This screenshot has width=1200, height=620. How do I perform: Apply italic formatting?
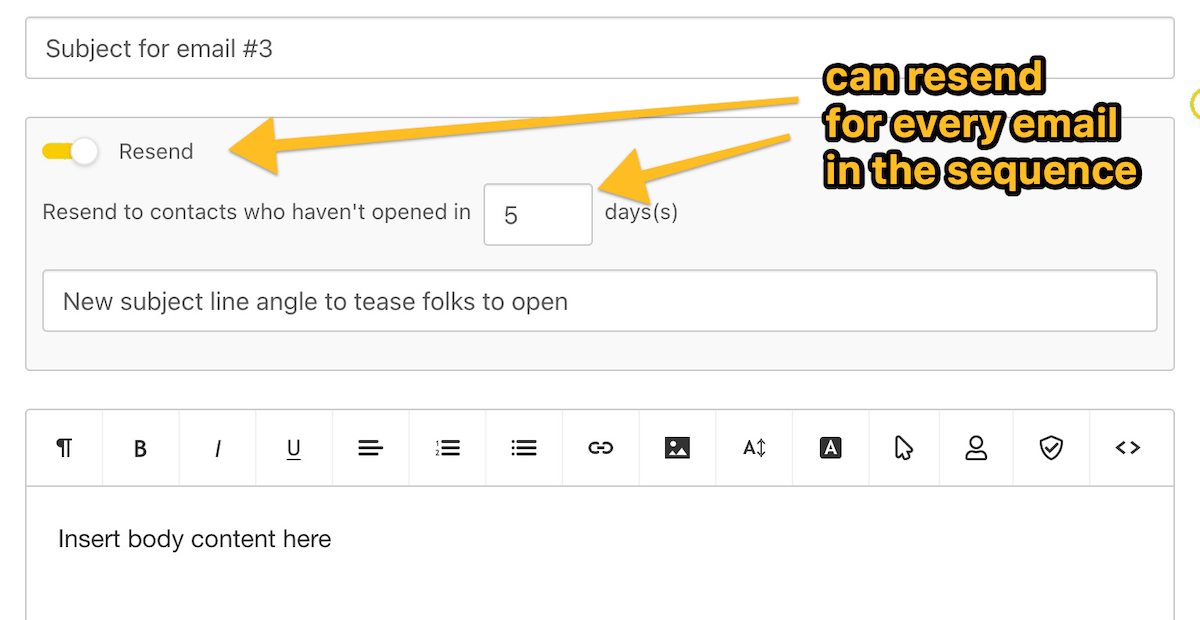(x=217, y=448)
